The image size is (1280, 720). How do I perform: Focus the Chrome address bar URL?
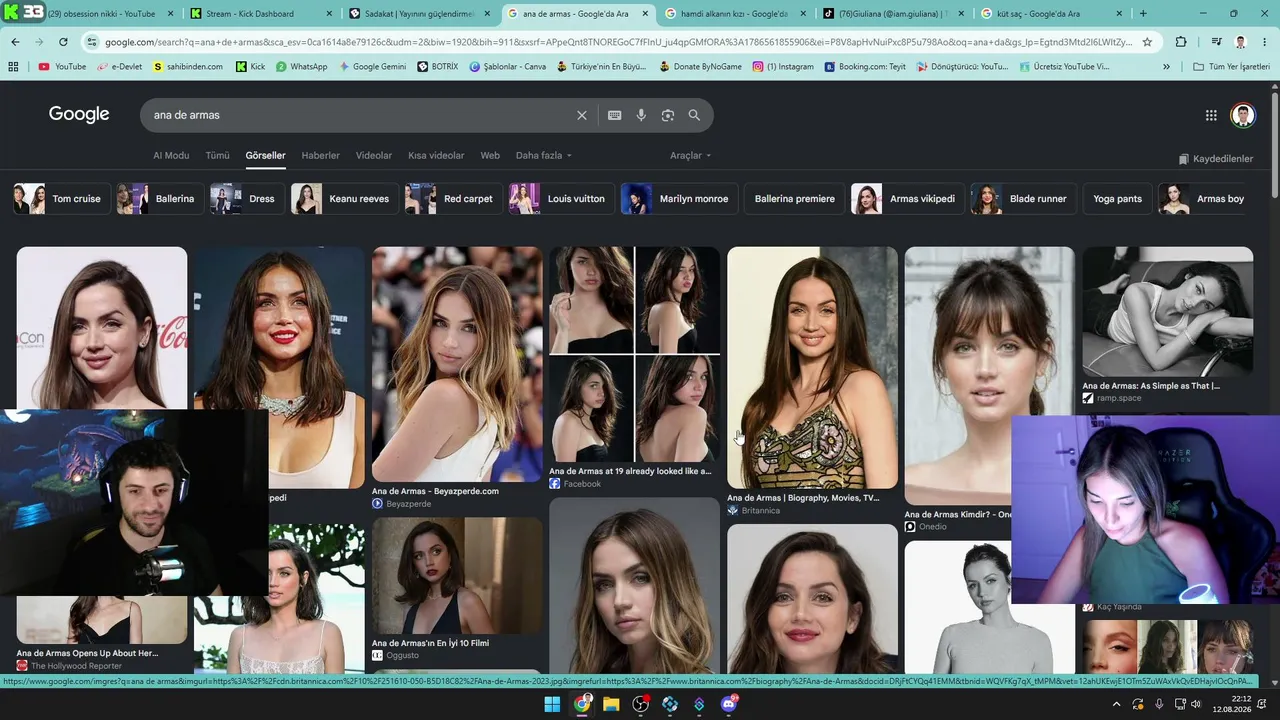coord(618,42)
